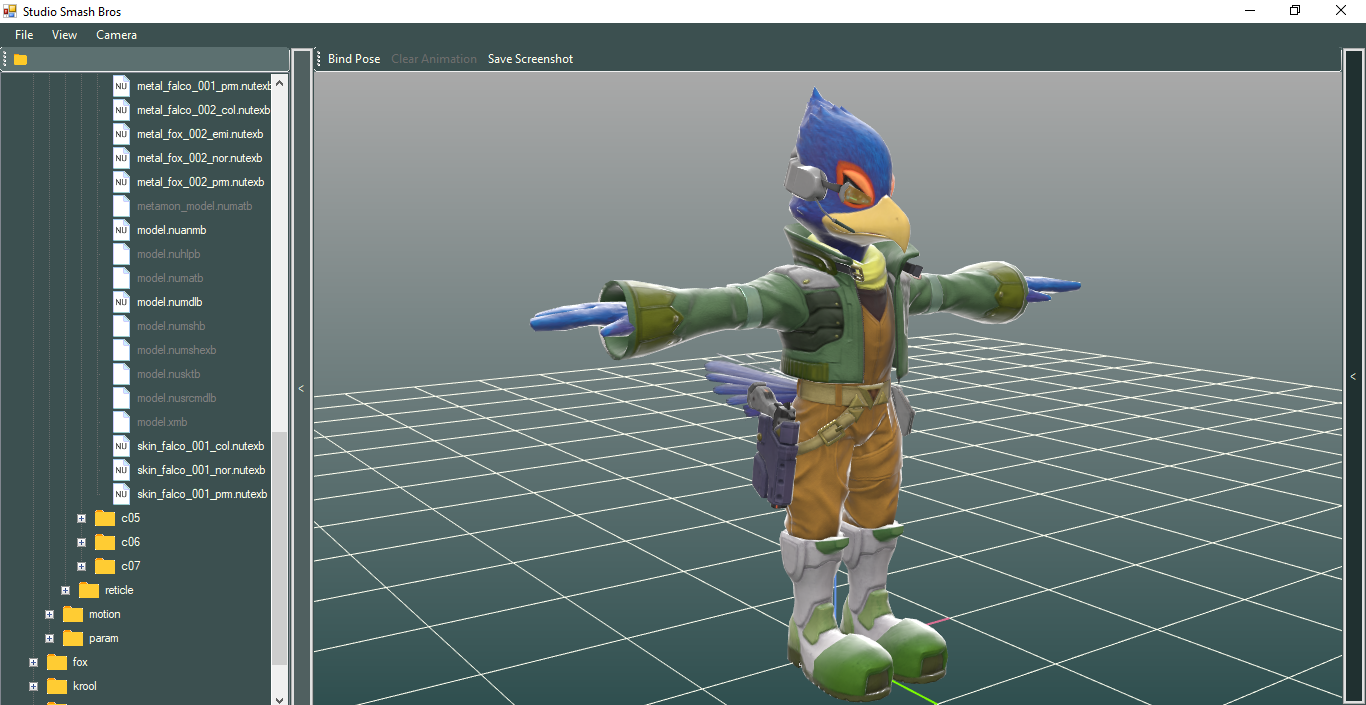
Task: Select the file icon next to model.nuhlpb
Action: pos(121,254)
